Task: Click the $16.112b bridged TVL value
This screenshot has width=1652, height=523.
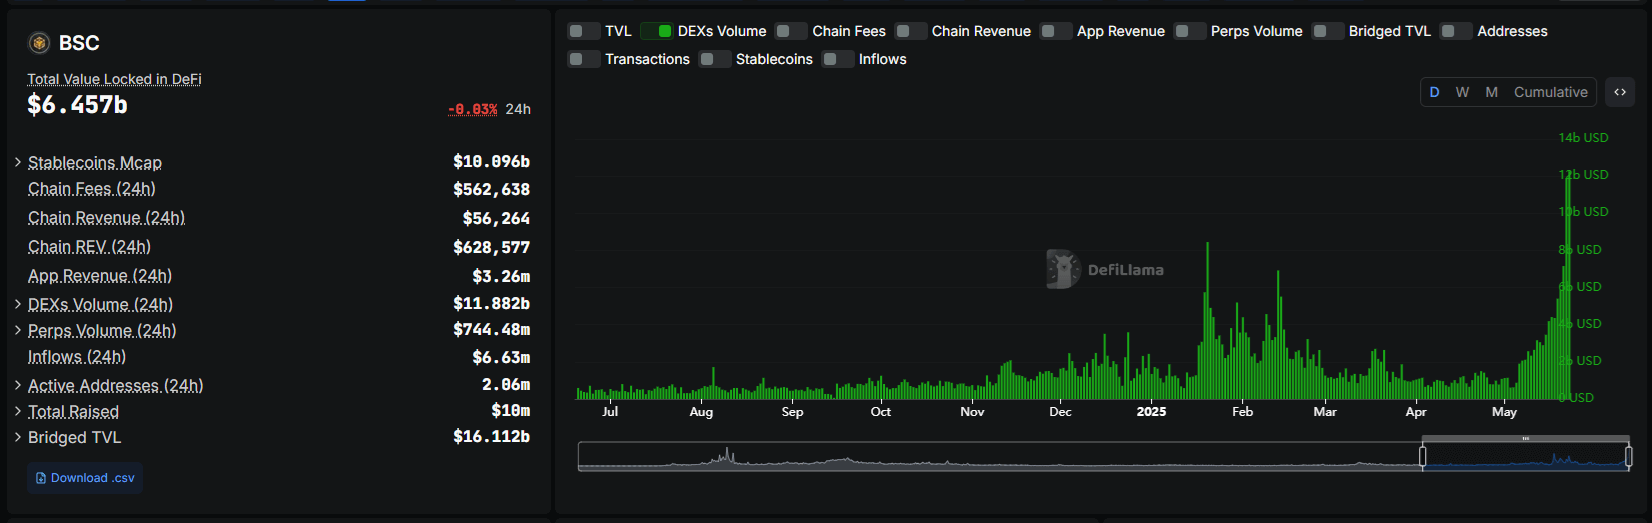Action: (x=491, y=436)
